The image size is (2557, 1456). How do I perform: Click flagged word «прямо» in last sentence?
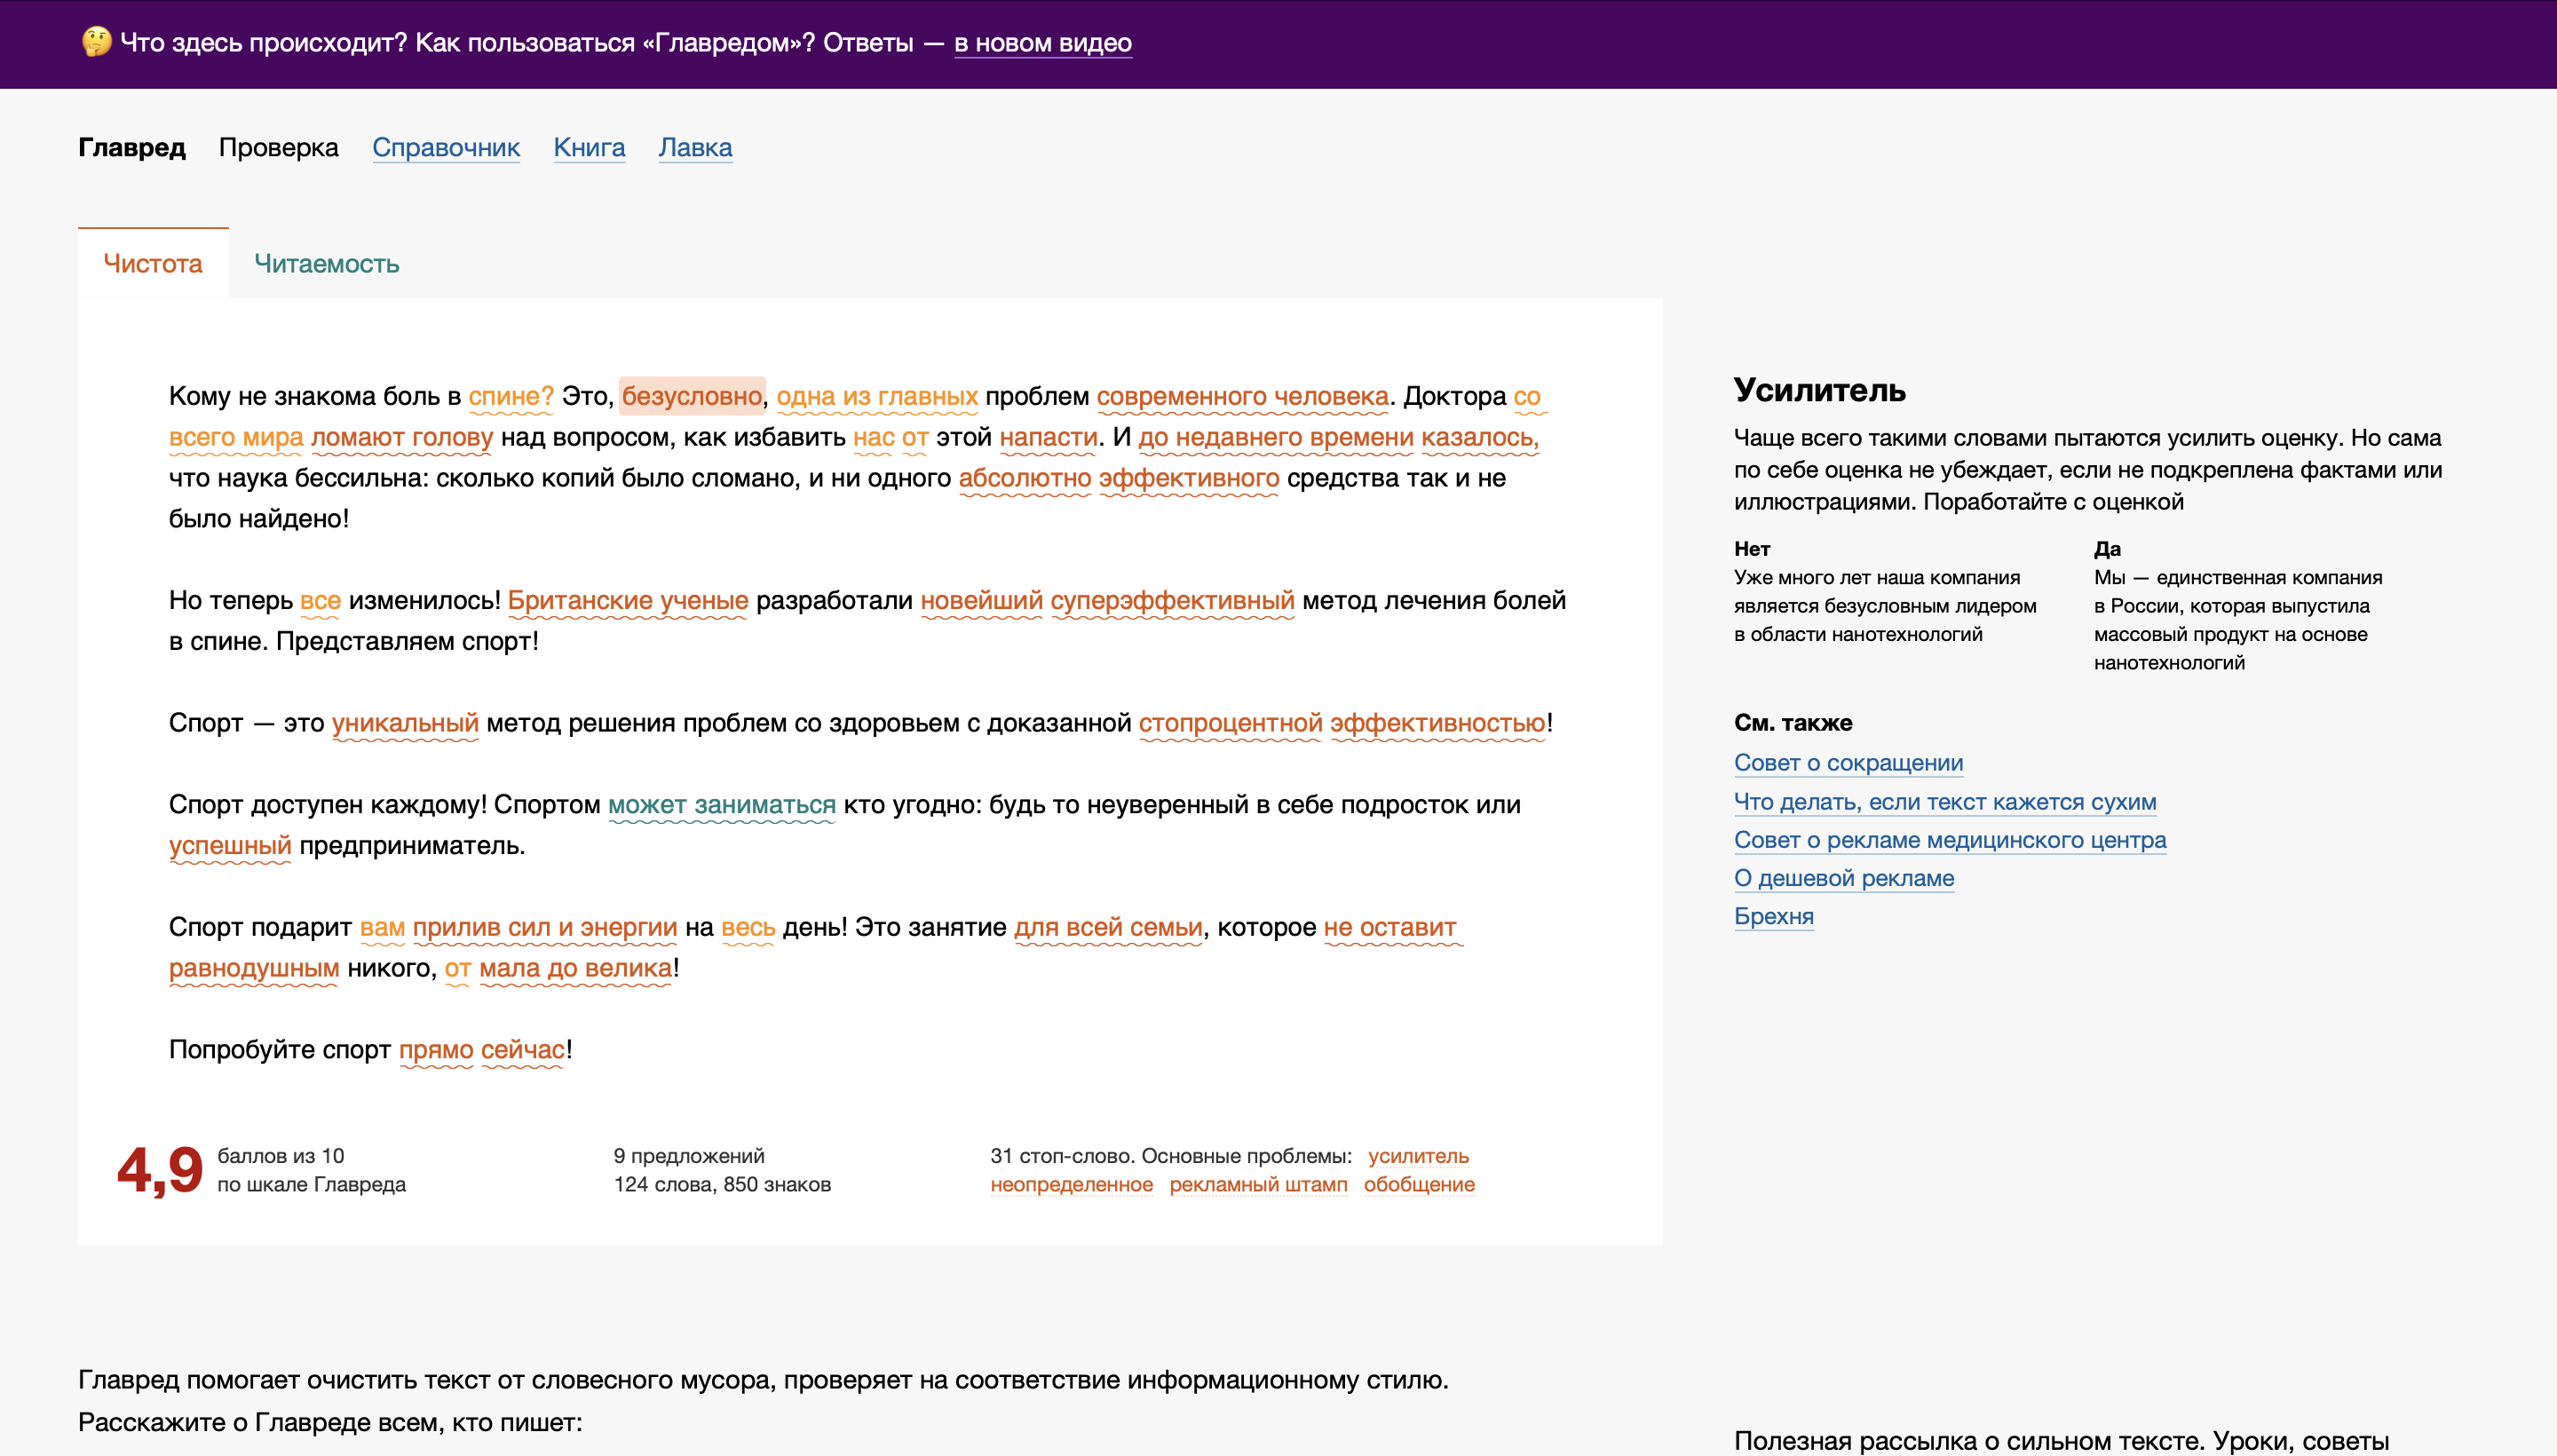coord(436,1050)
